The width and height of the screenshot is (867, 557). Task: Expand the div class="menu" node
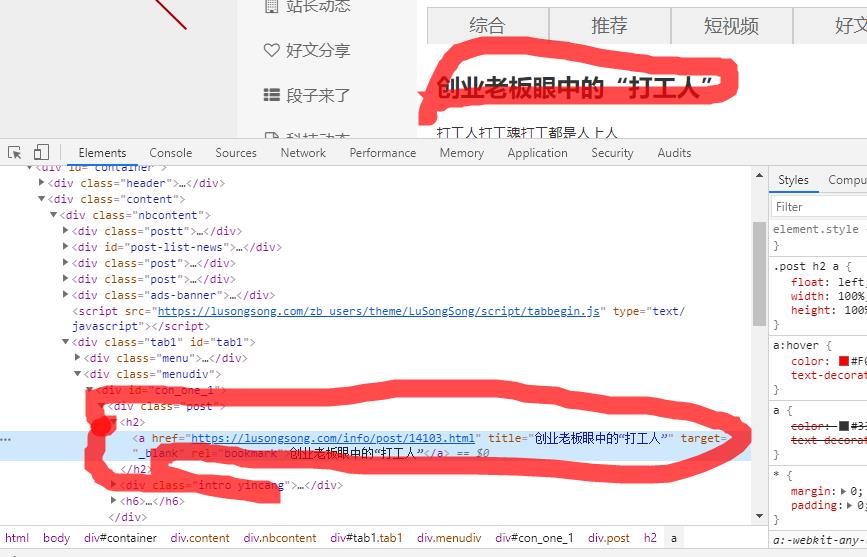(78, 357)
